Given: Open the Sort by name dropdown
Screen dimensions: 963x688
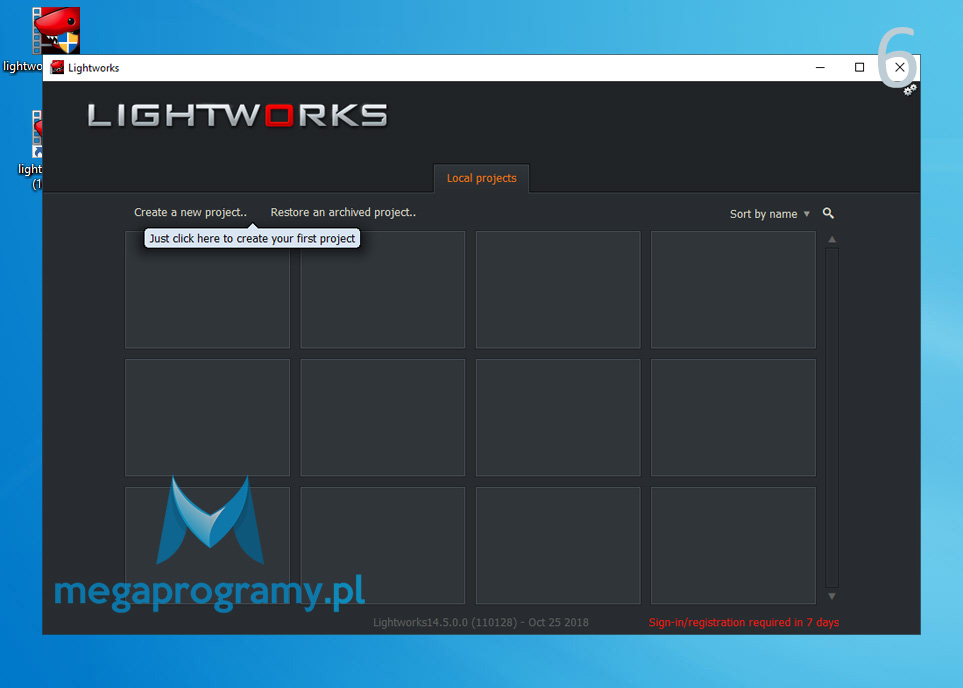Looking at the screenshot, I should [770, 214].
